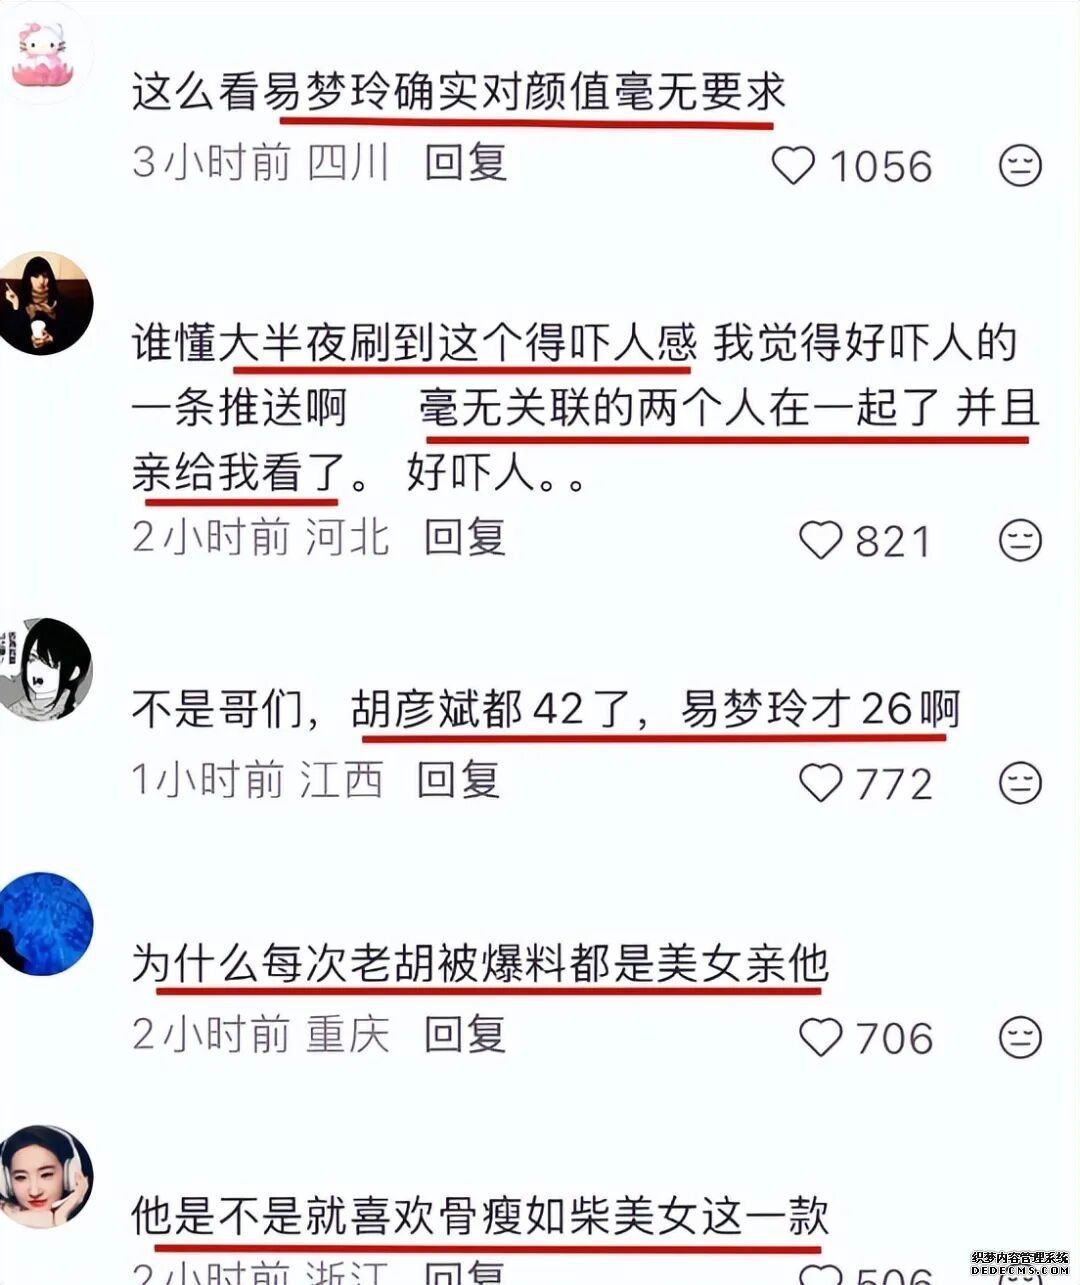Tap 回复 on the Jiangxi comment
1080x1285 pixels.
[458, 779]
